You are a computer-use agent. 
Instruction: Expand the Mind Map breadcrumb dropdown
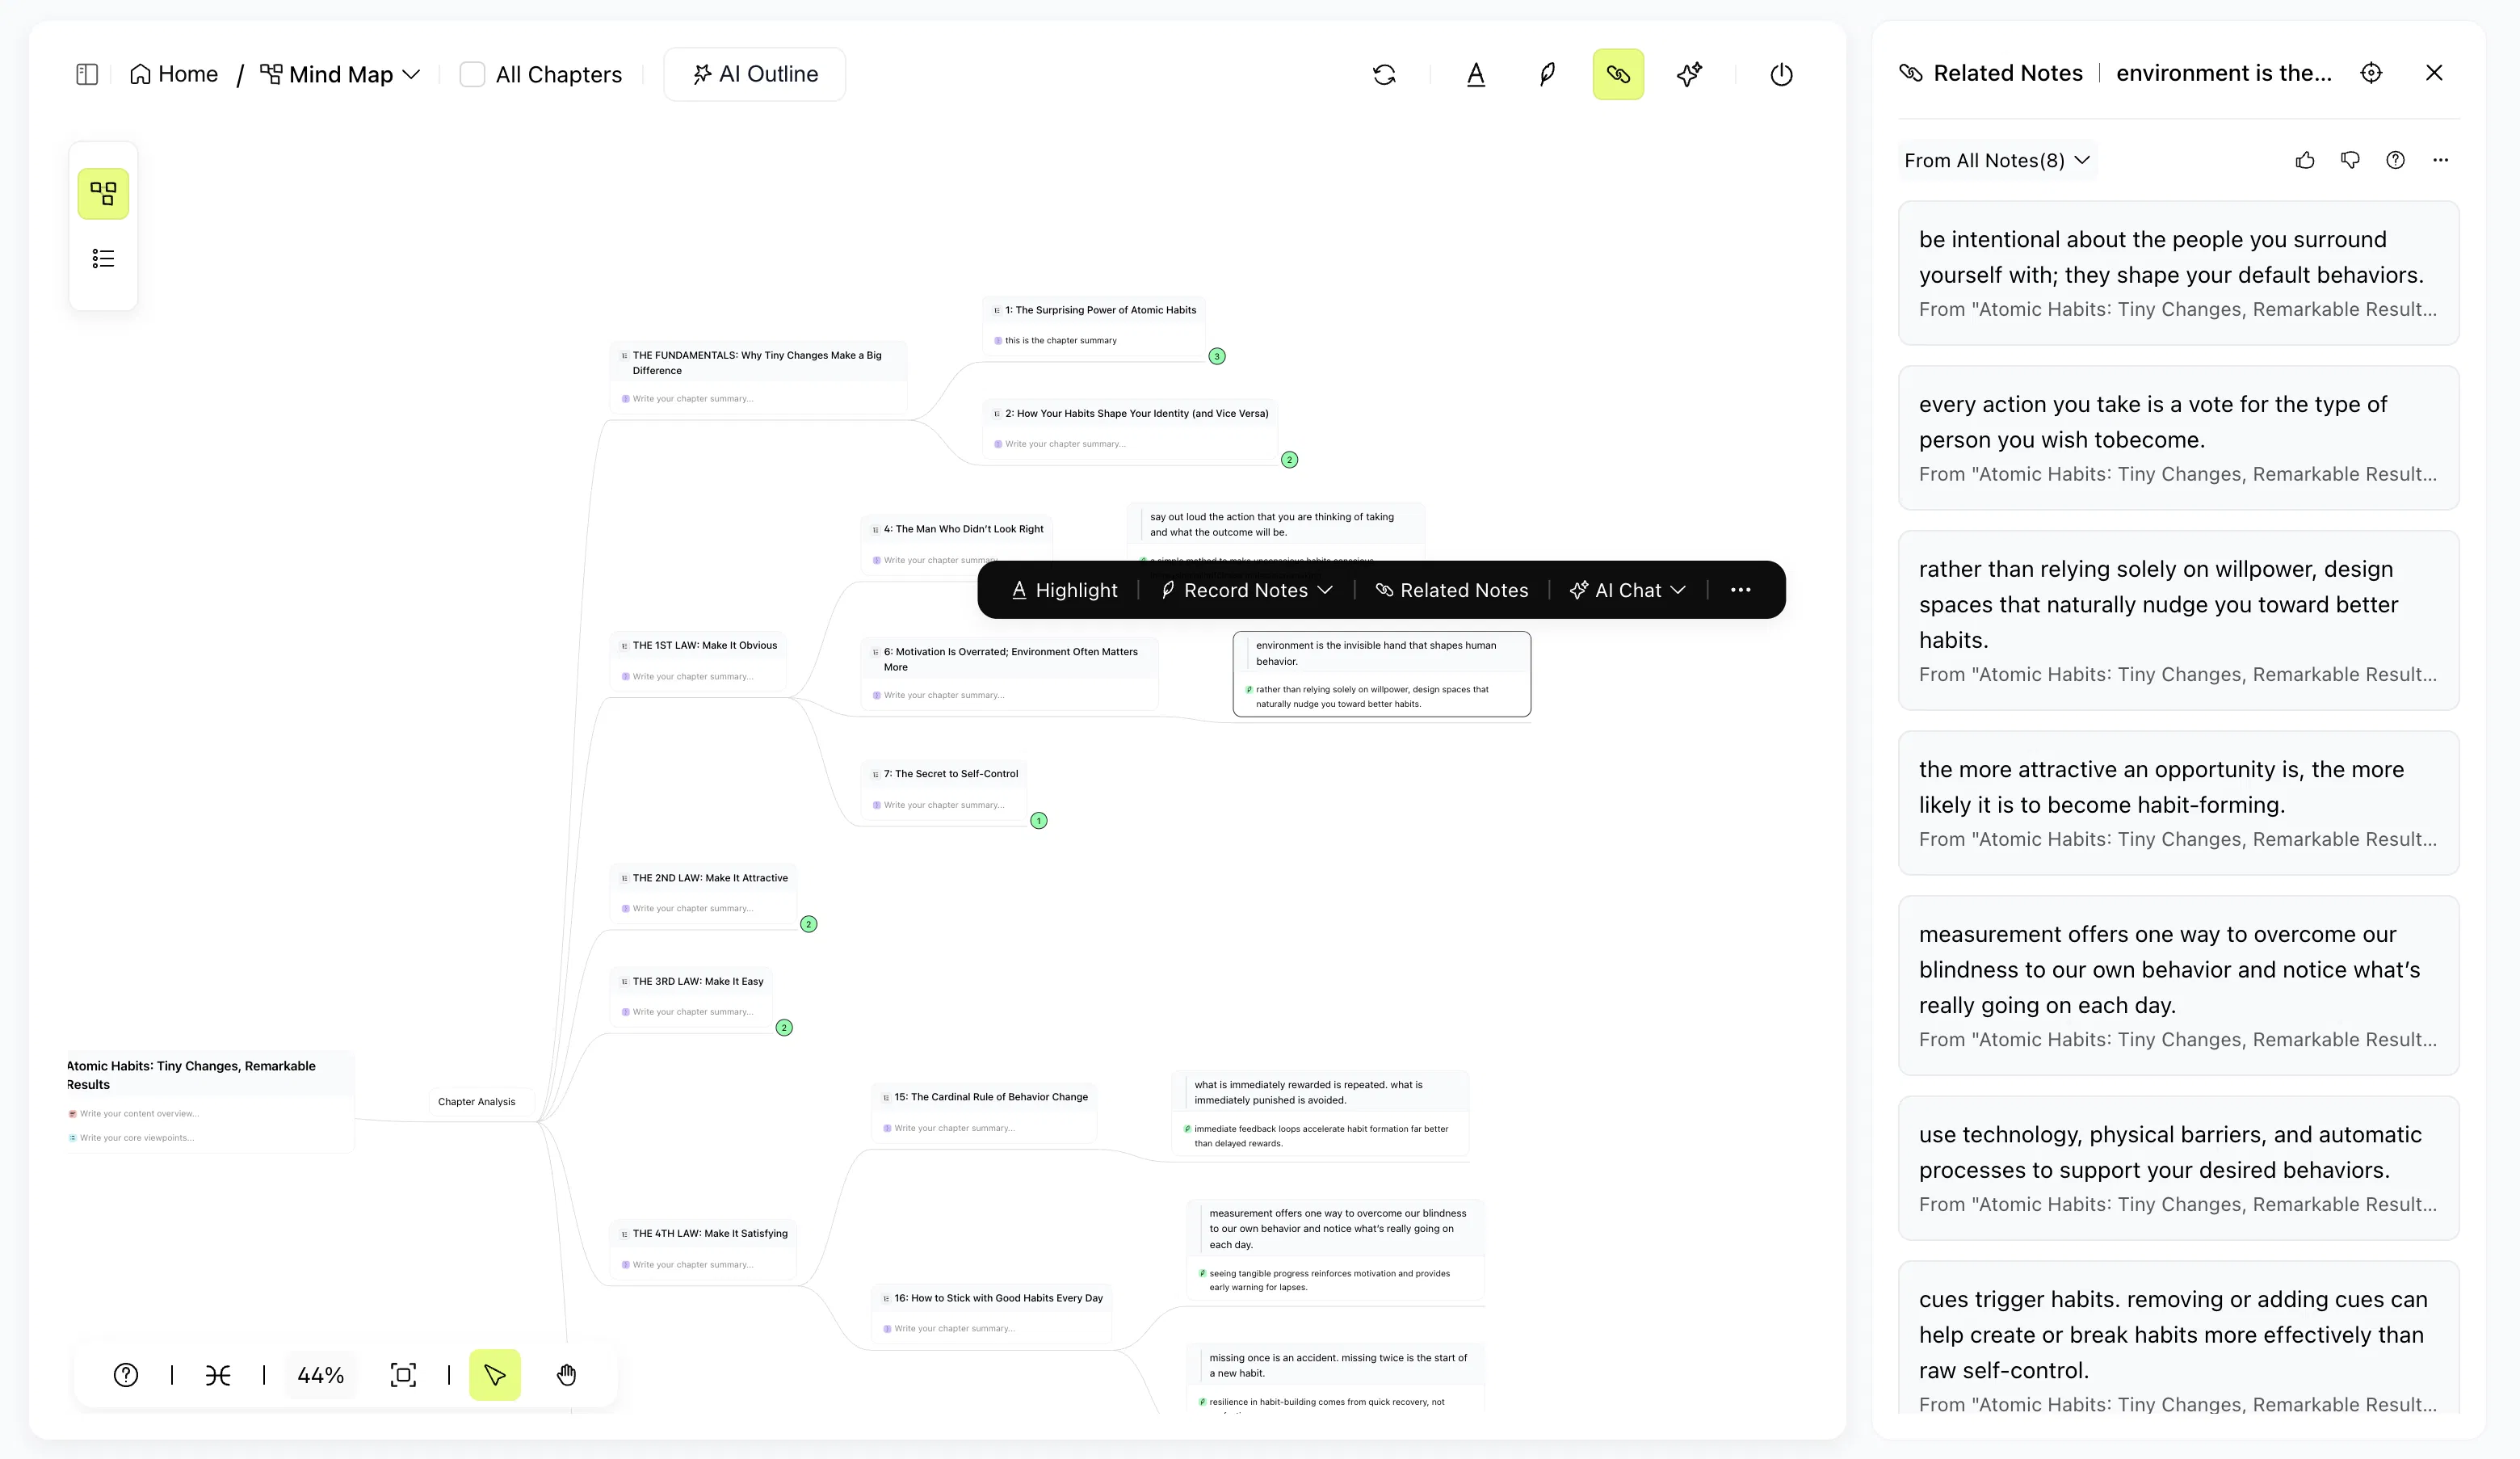coord(412,74)
